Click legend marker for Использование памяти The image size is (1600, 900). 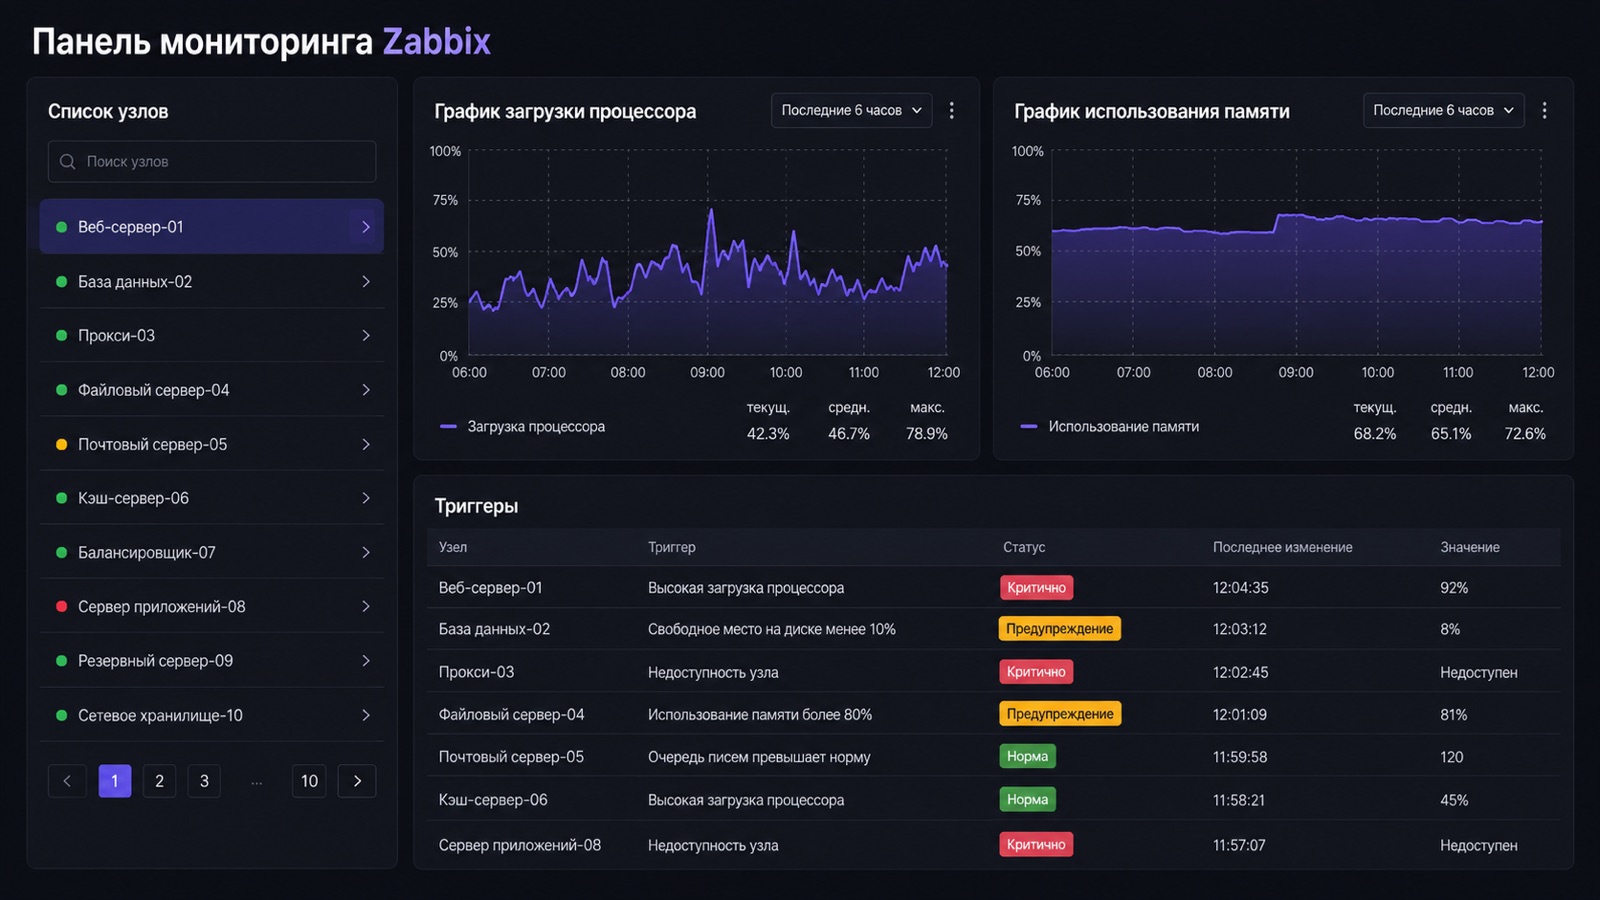[1029, 426]
